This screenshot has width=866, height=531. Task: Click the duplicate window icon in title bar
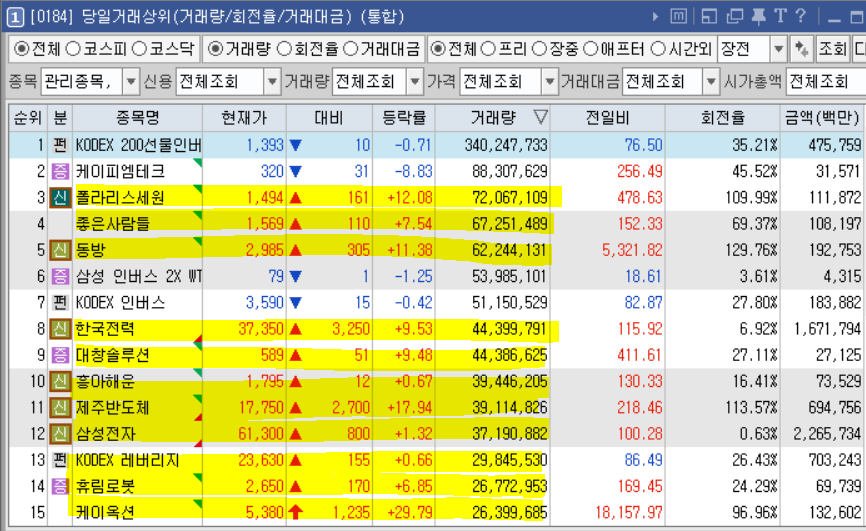[x=734, y=16]
